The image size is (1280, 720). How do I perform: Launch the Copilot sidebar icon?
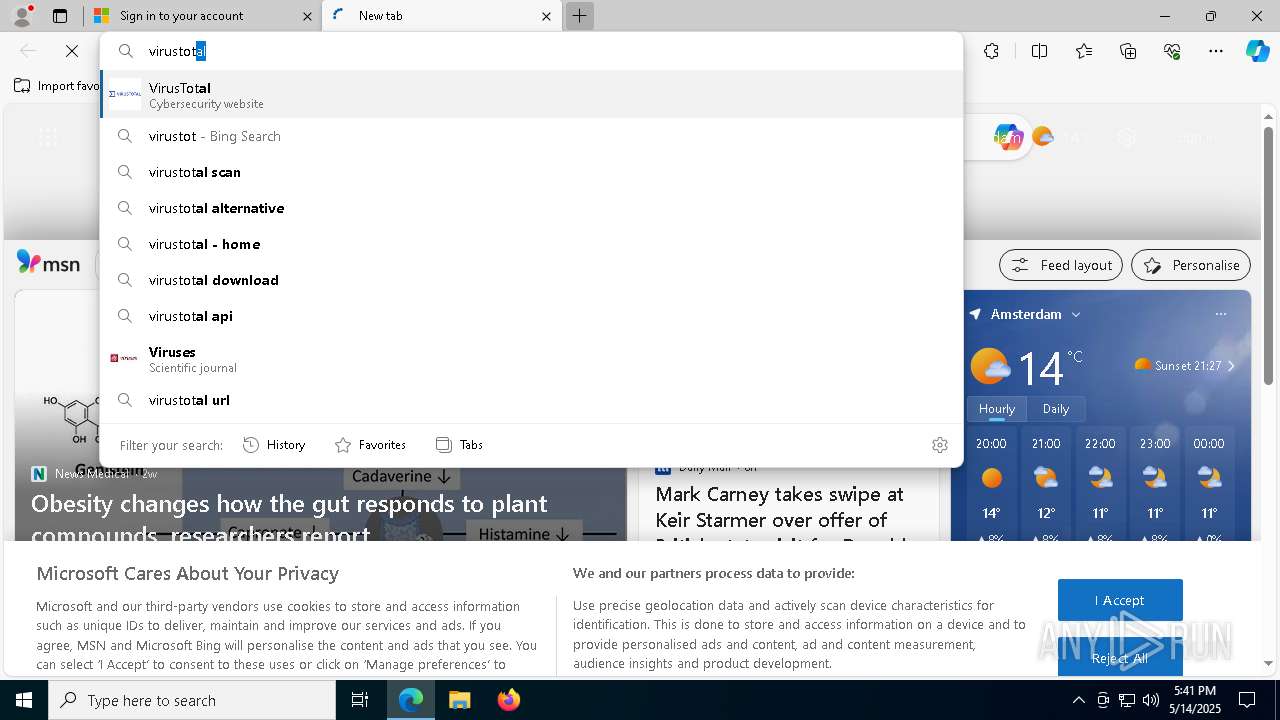[1257, 51]
